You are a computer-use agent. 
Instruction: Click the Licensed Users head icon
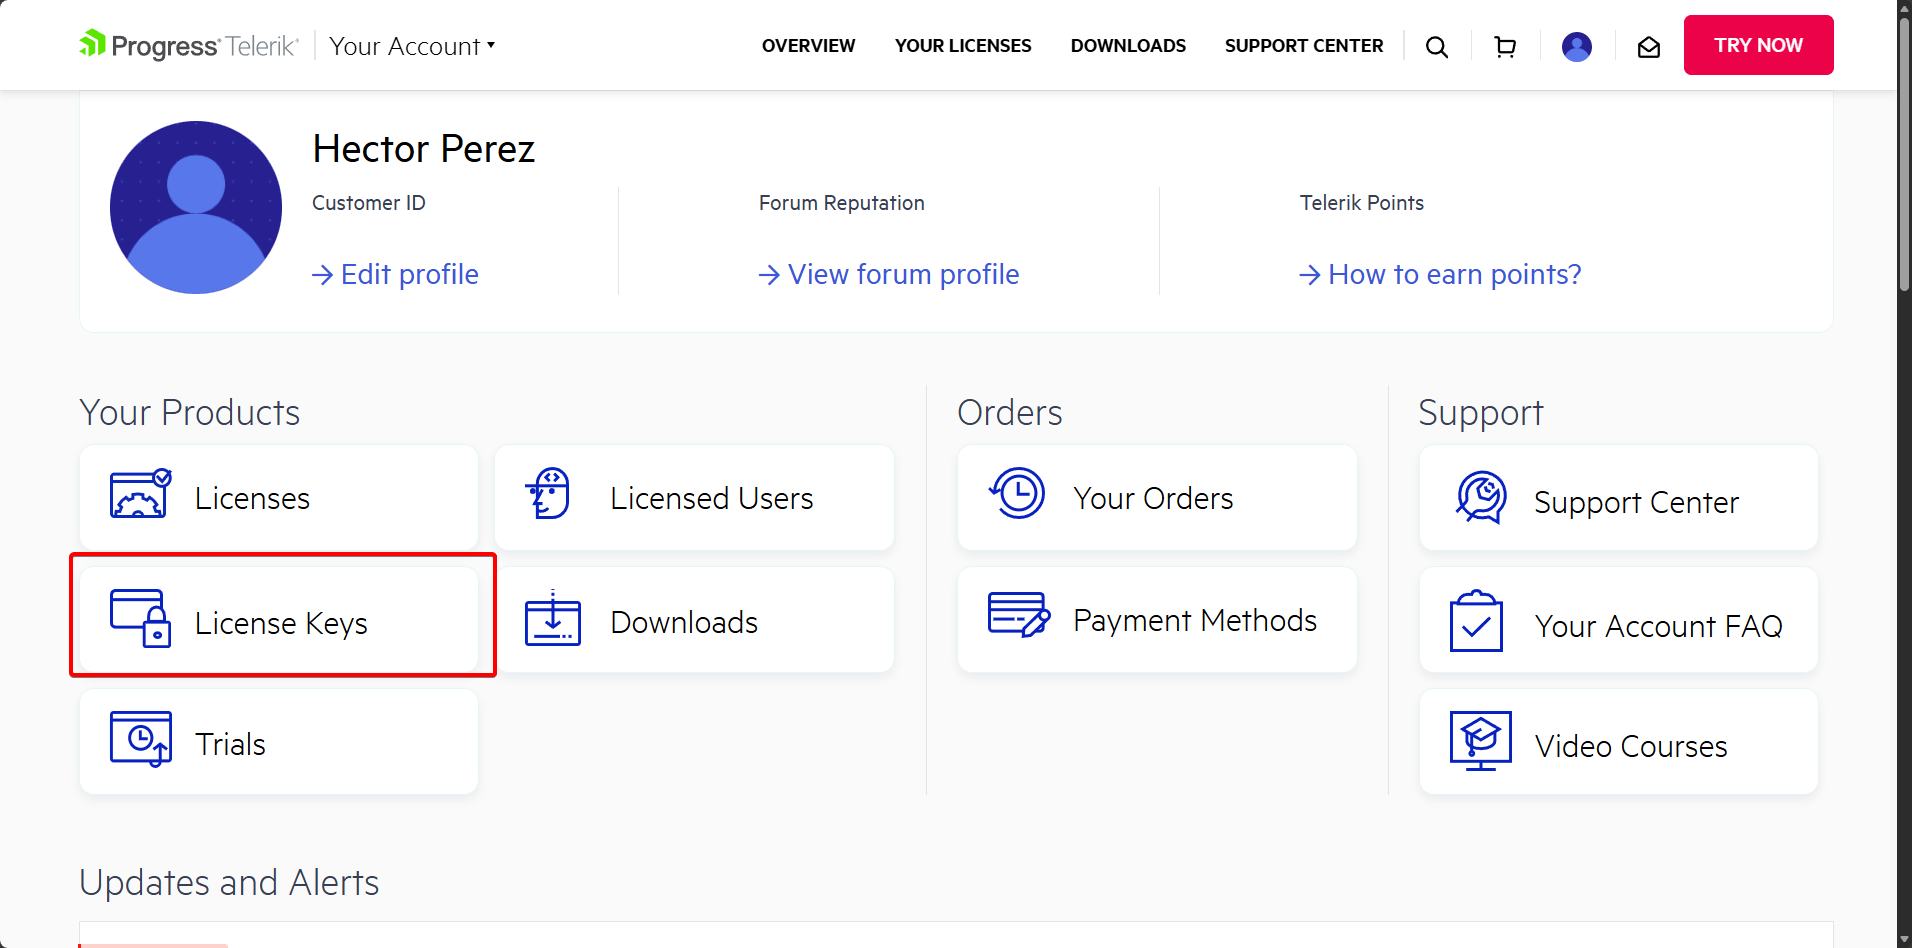click(x=548, y=494)
